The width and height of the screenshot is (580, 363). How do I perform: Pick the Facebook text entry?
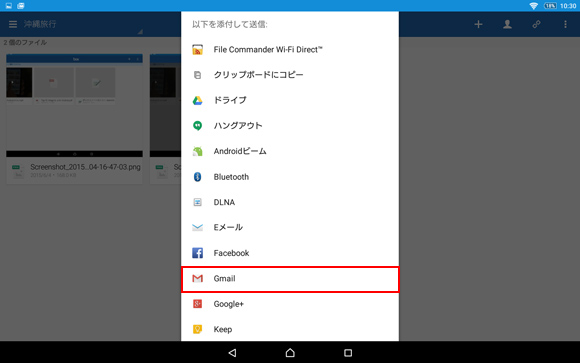click(231, 253)
